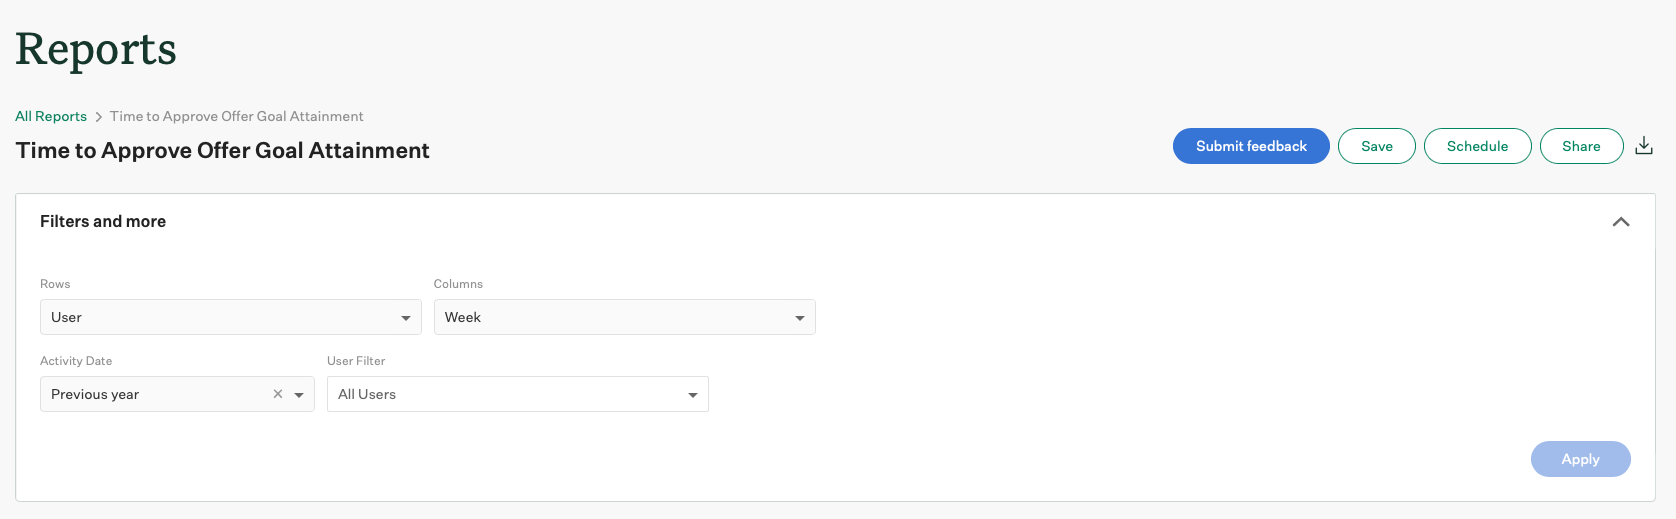This screenshot has width=1676, height=519.
Task: Apply the selected filters
Action: (1580, 459)
